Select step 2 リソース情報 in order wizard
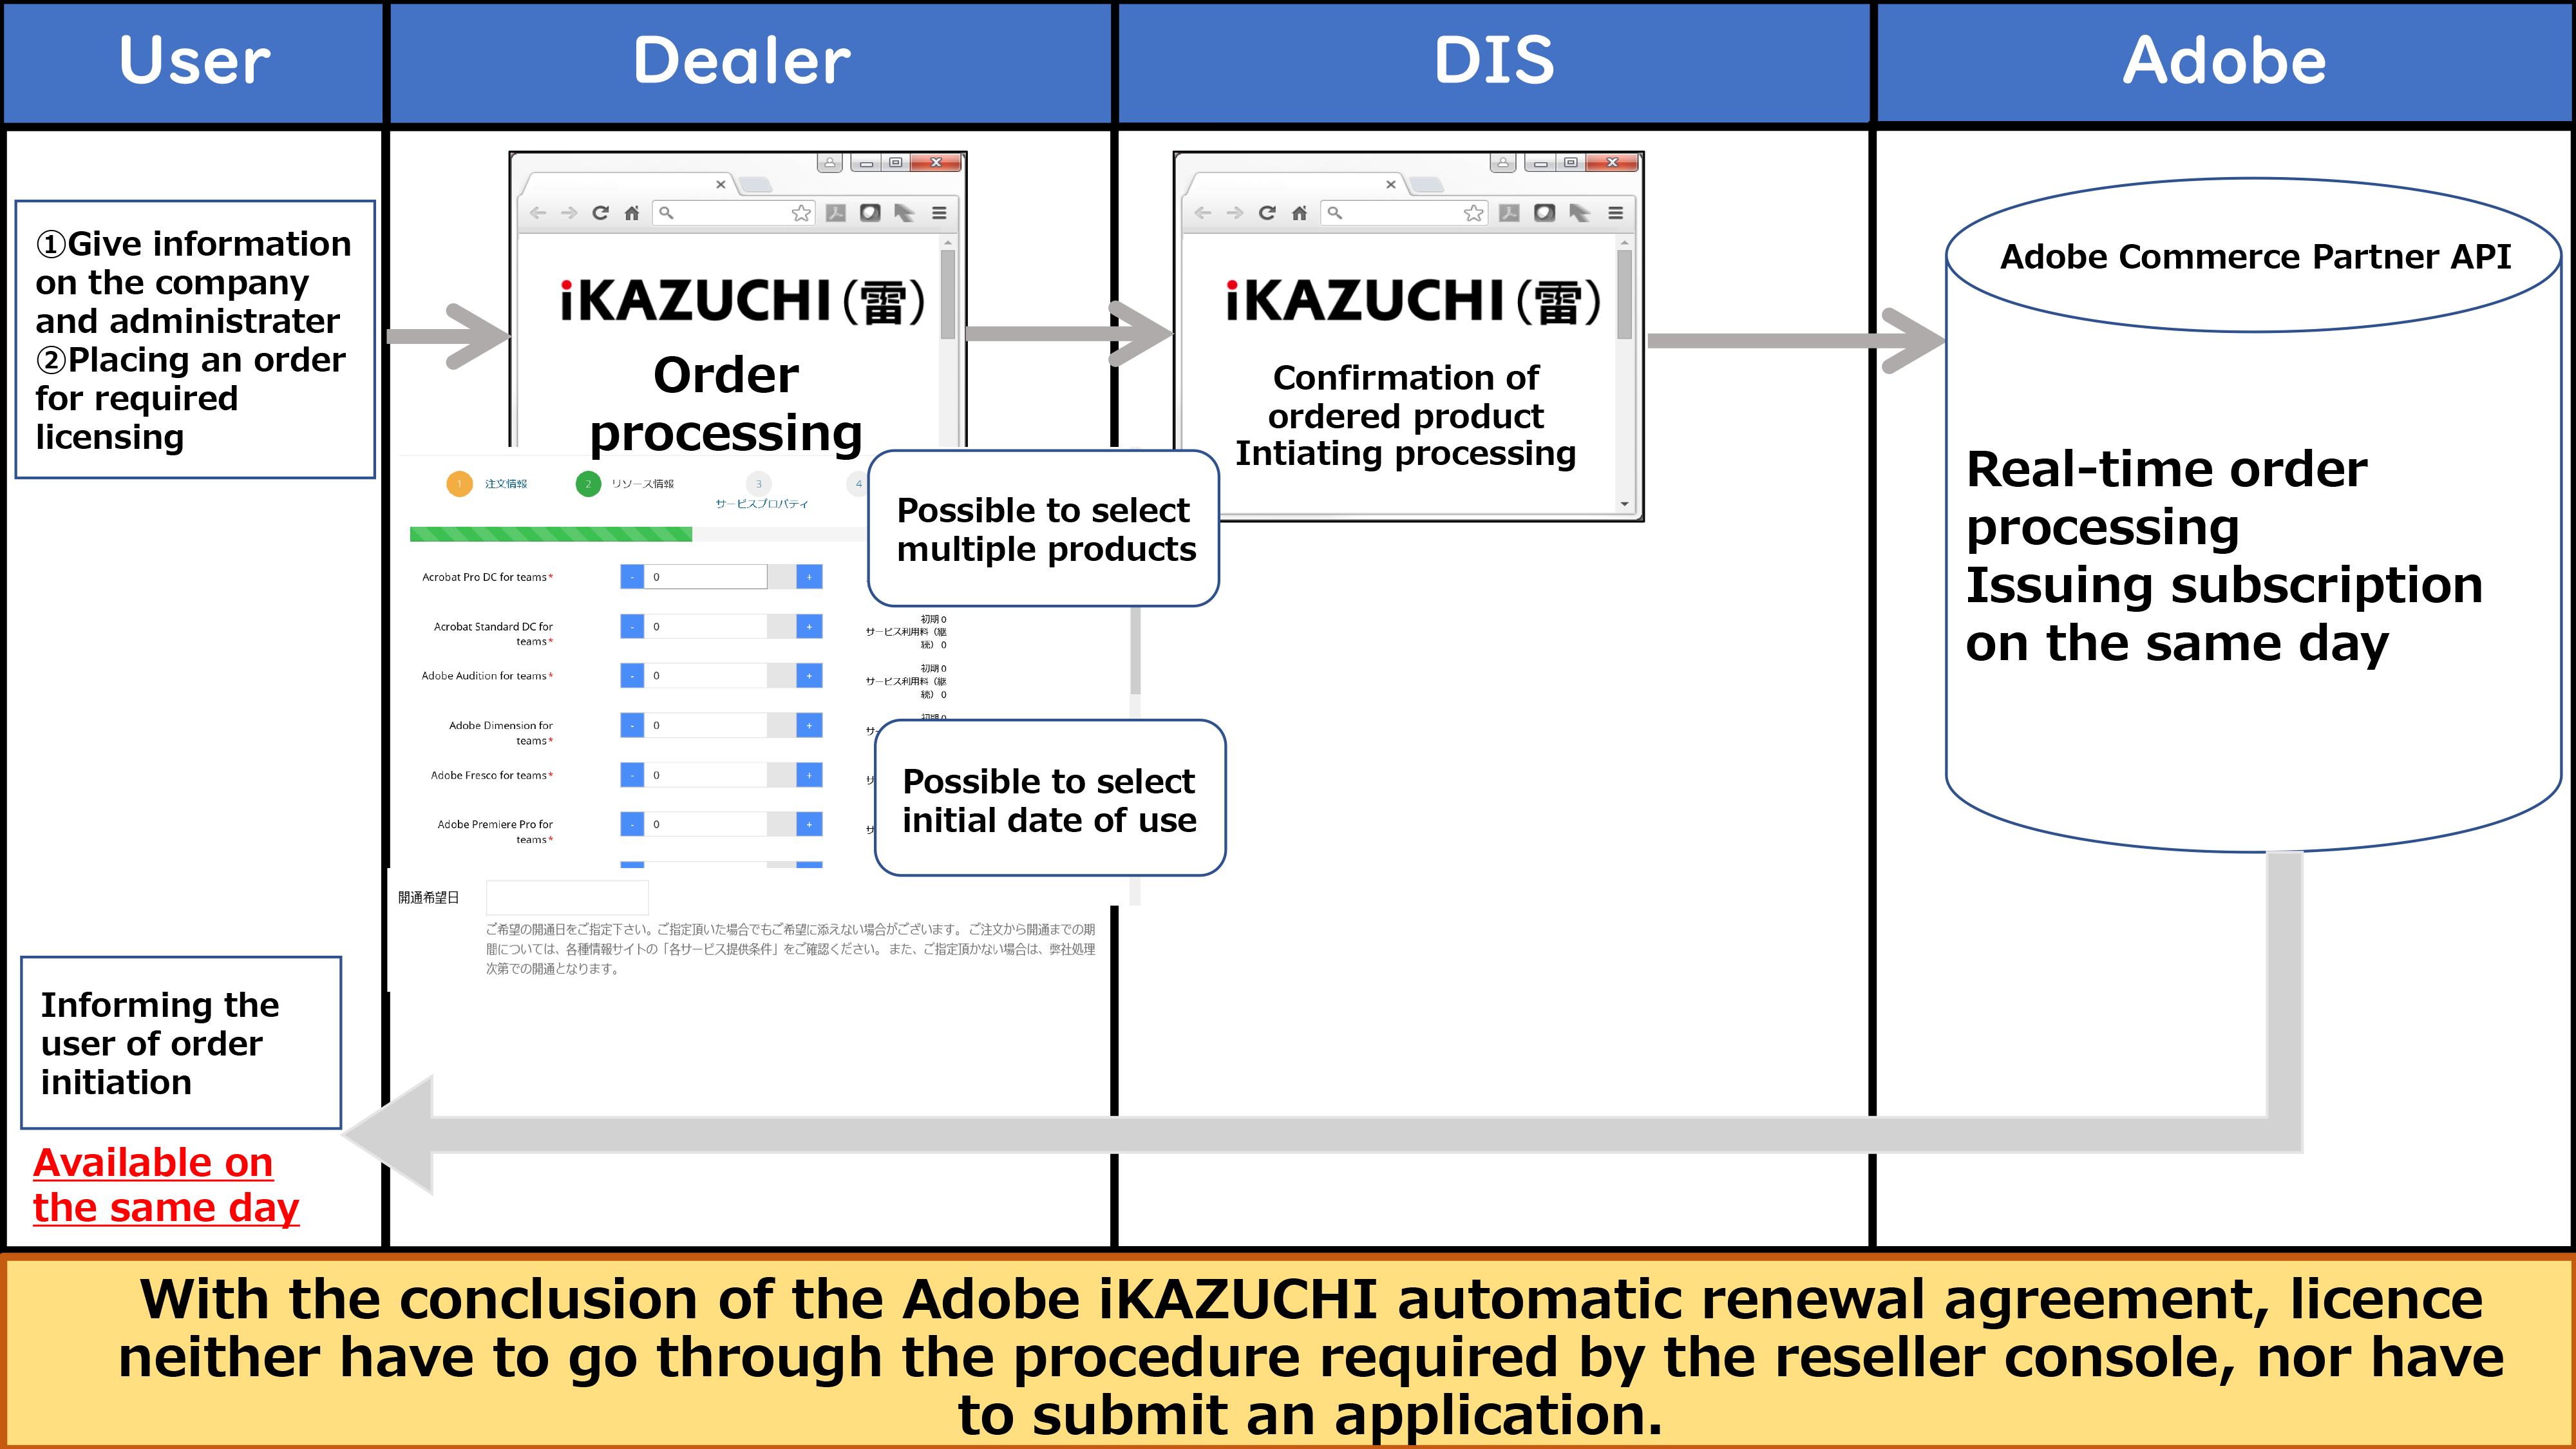Screen dimensions: 2576x1449 (x=625, y=484)
